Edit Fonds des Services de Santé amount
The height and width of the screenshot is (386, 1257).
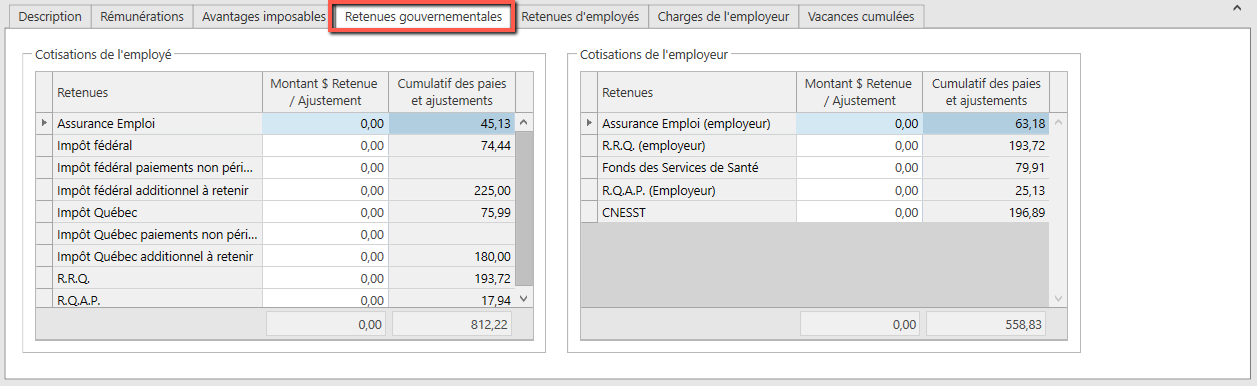click(860, 168)
